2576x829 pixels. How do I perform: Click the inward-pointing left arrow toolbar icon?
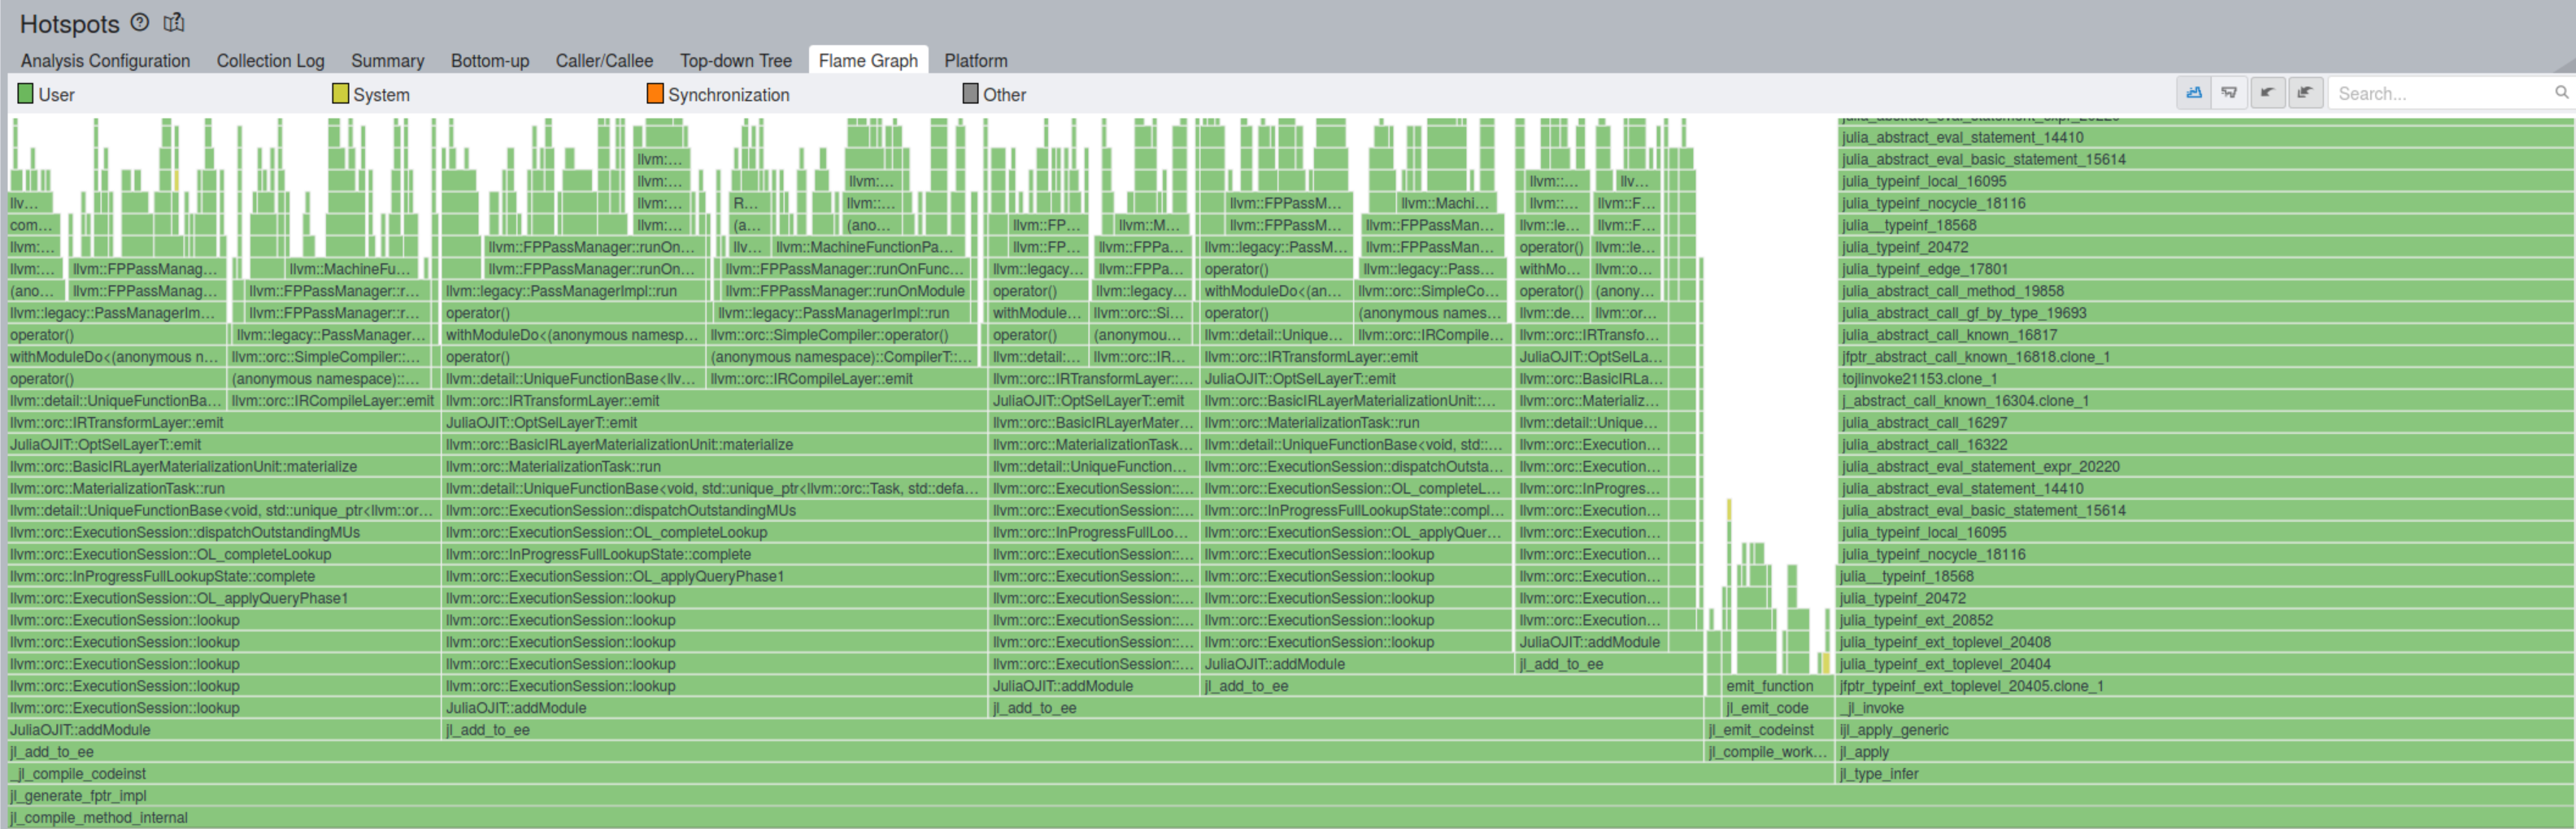point(2267,92)
